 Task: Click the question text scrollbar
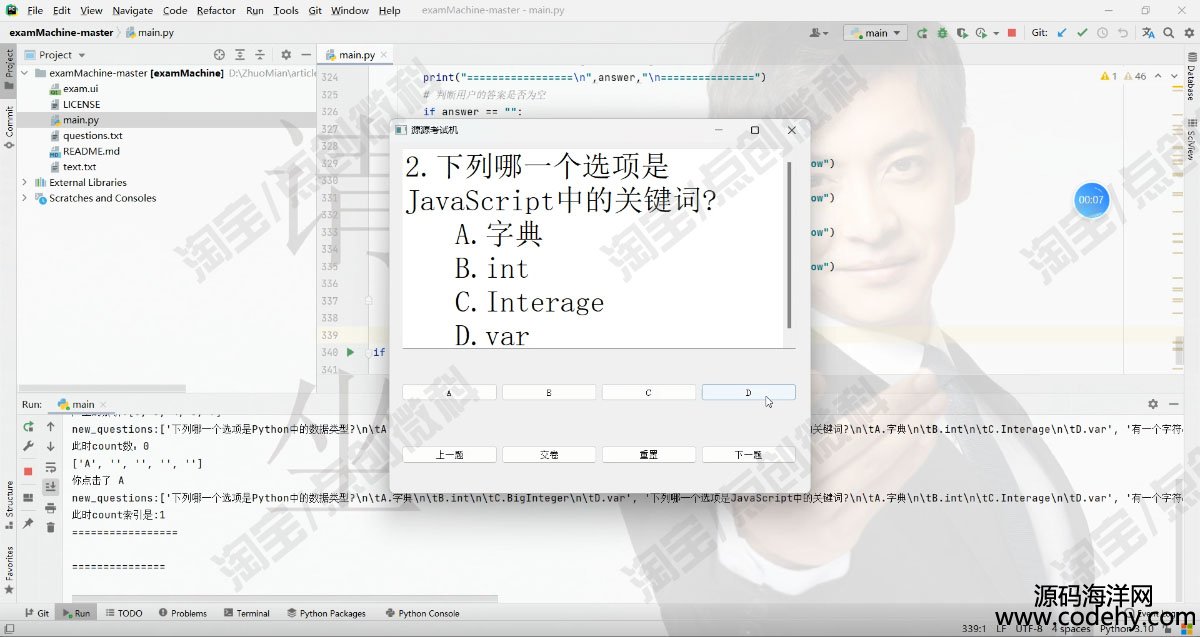[x=790, y=245]
